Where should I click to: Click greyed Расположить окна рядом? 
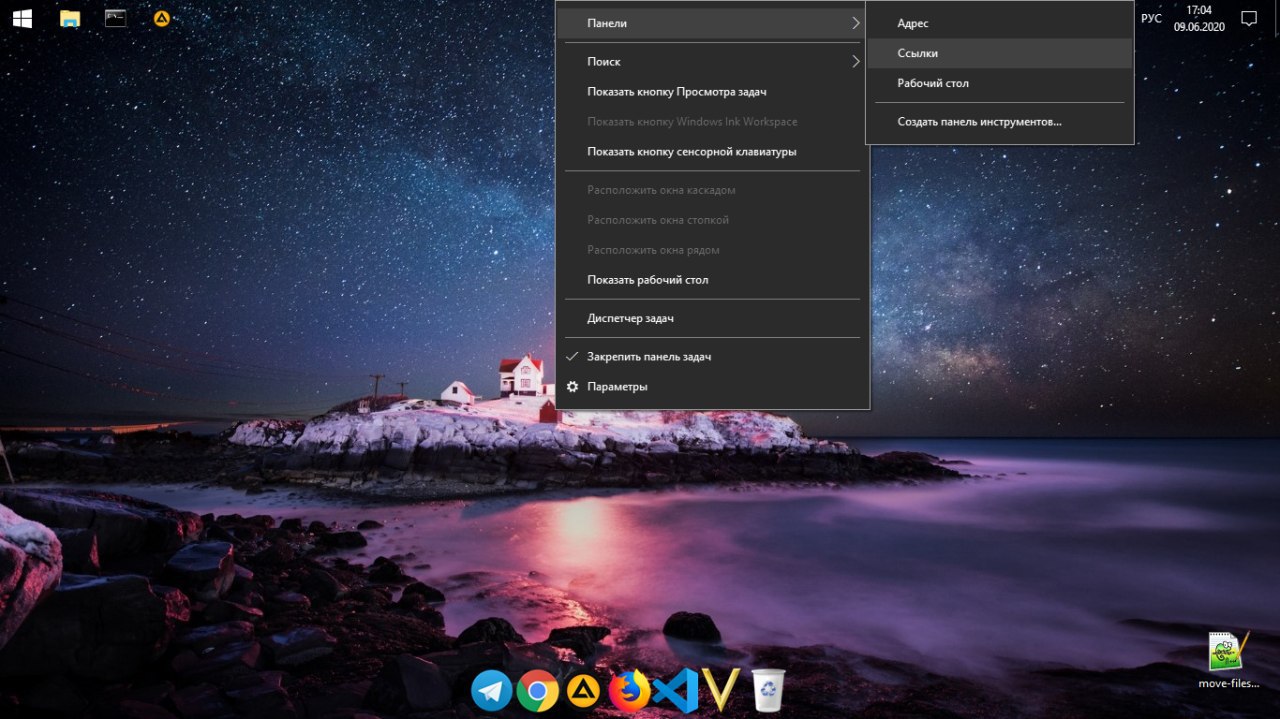pos(712,250)
